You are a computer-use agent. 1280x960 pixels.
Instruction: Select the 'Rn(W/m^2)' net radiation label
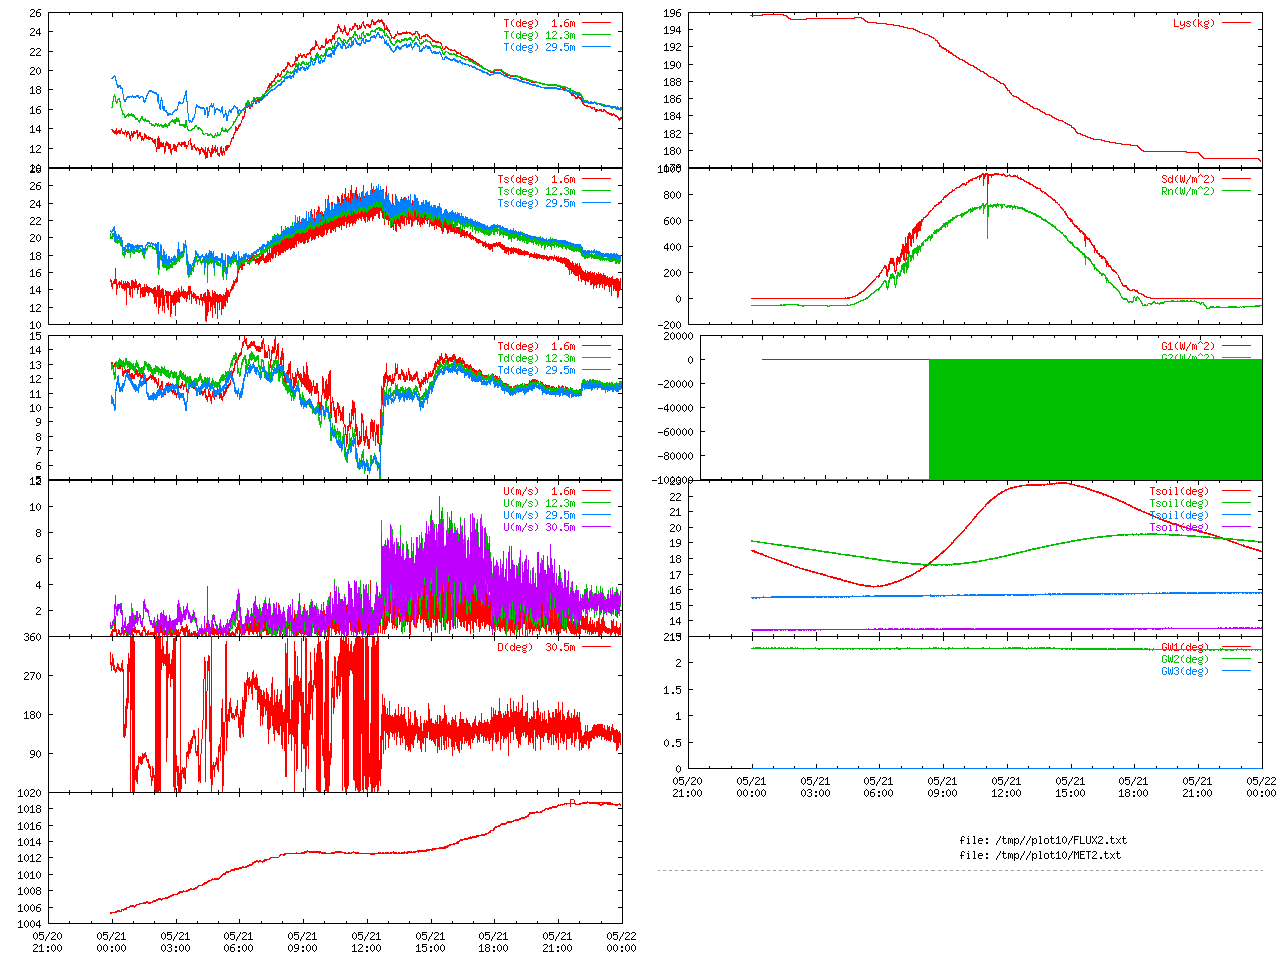(1188, 191)
